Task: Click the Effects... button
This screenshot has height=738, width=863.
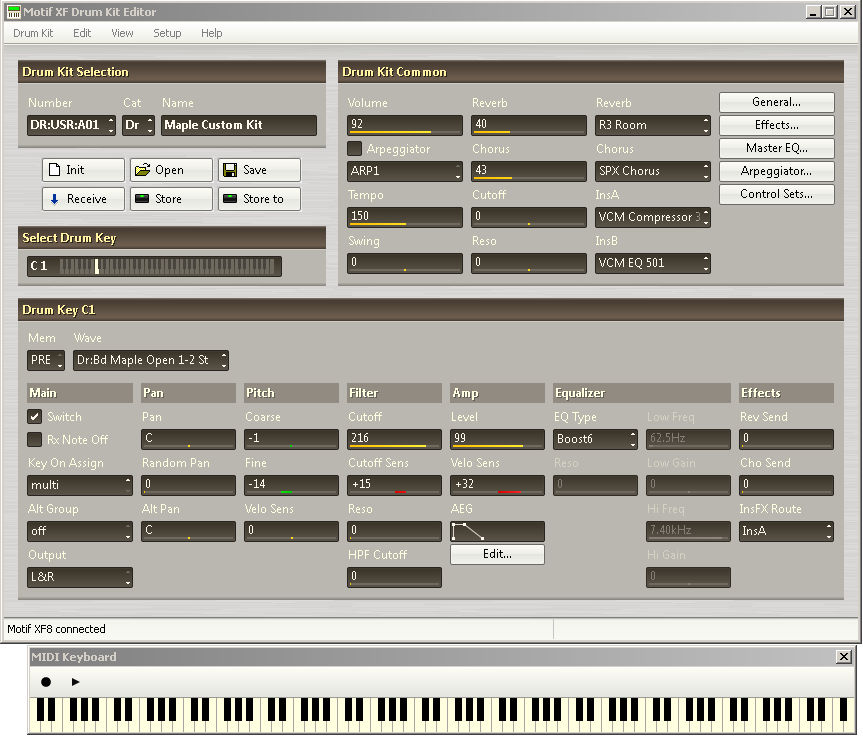Action: coord(777,125)
